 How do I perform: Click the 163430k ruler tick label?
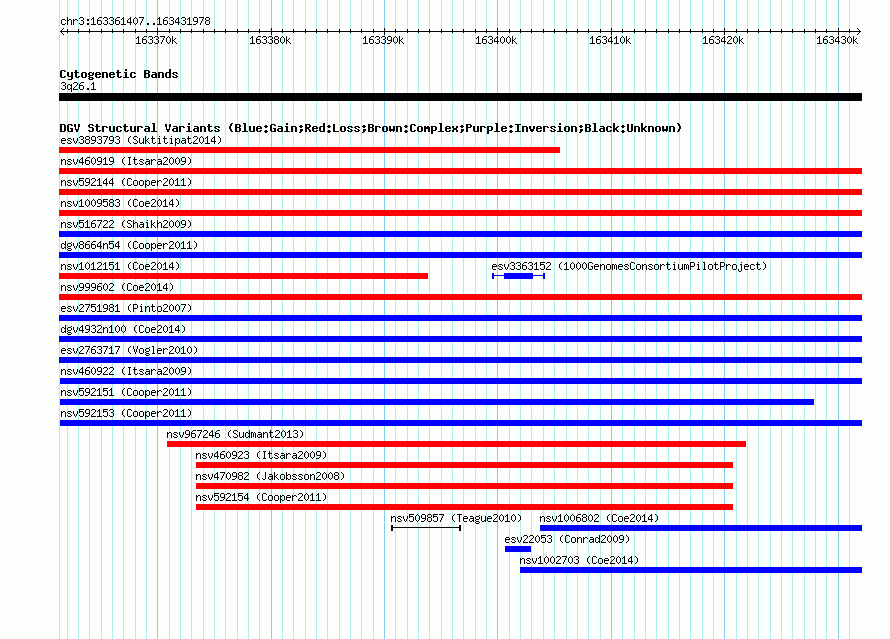tap(837, 41)
